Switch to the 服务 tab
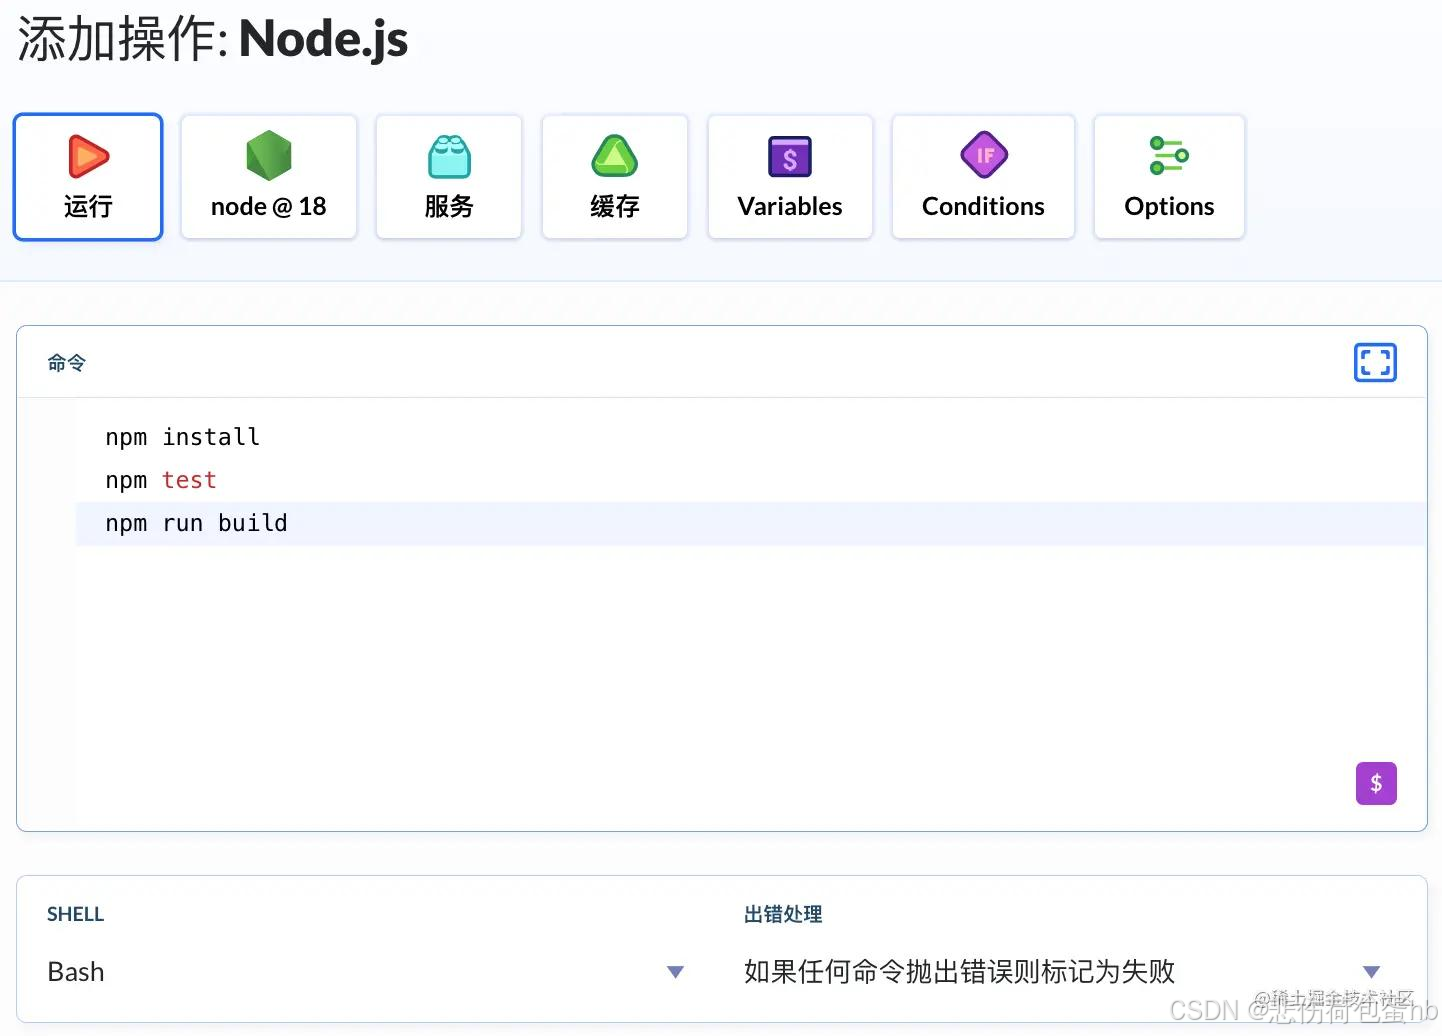 (449, 177)
